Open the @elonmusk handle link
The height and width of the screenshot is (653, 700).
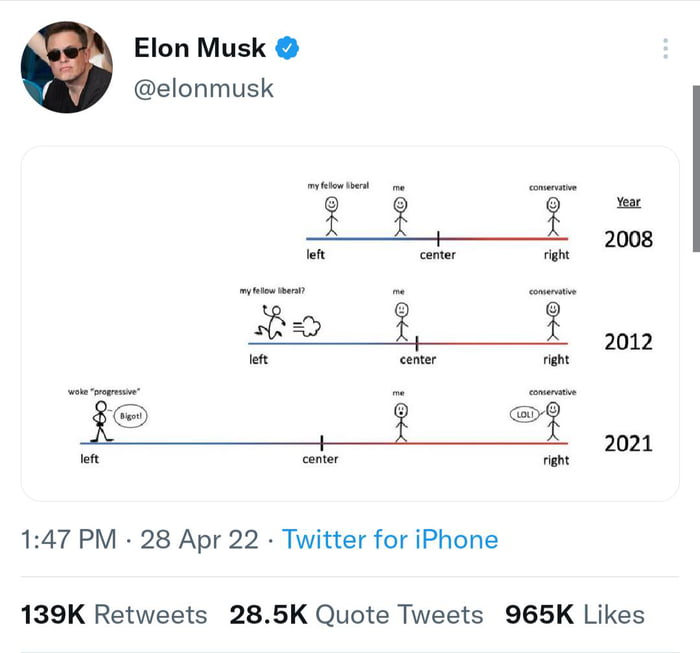click(x=204, y=88)
